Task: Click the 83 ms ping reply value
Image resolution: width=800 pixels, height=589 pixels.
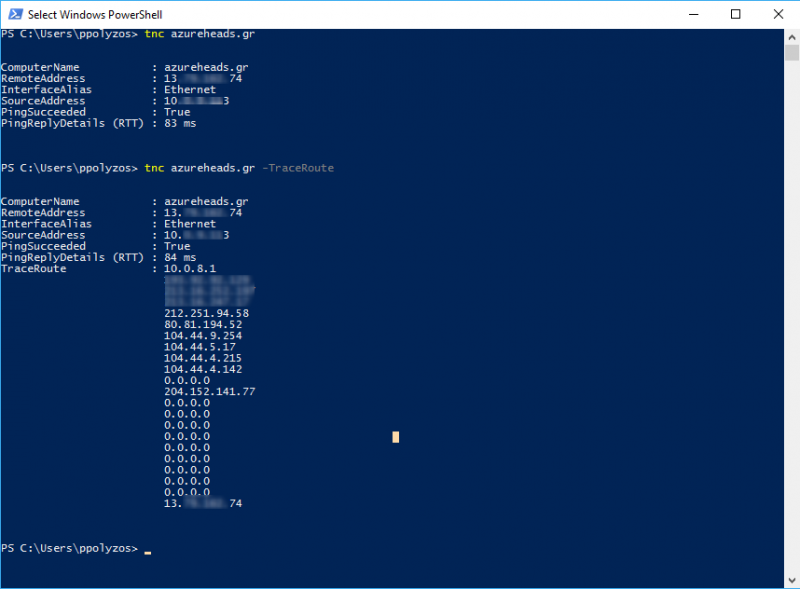Action: [x=180, y=123]
